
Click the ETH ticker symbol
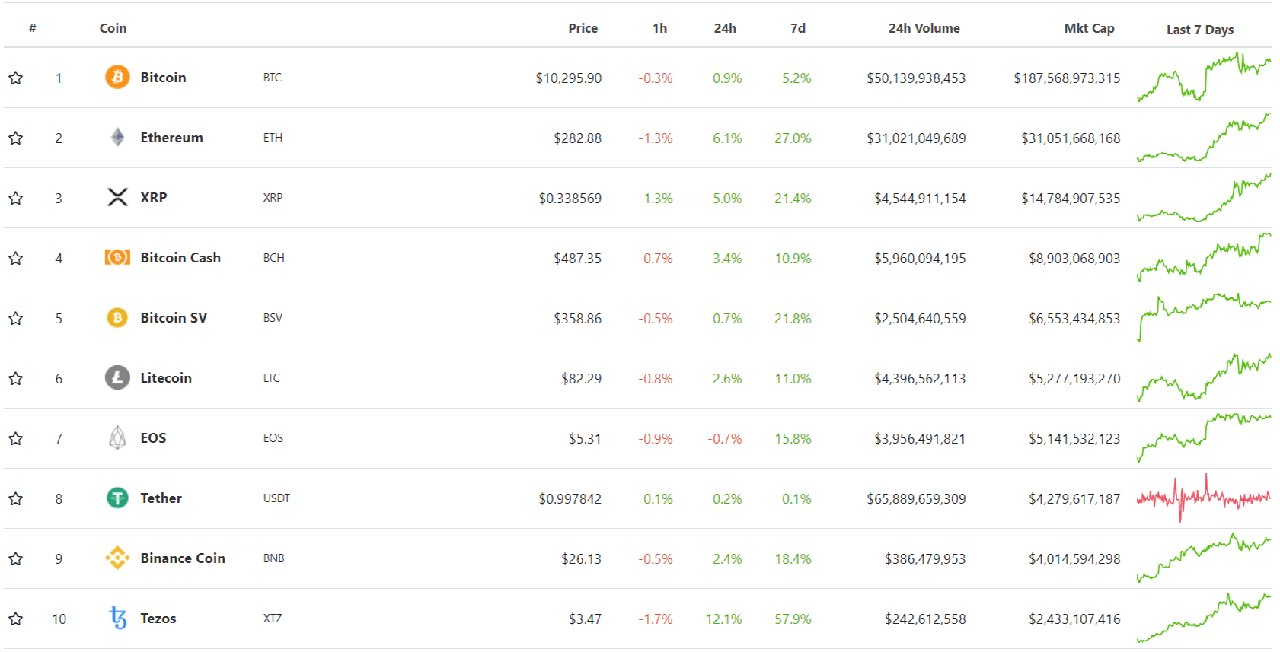click(273, 138)
